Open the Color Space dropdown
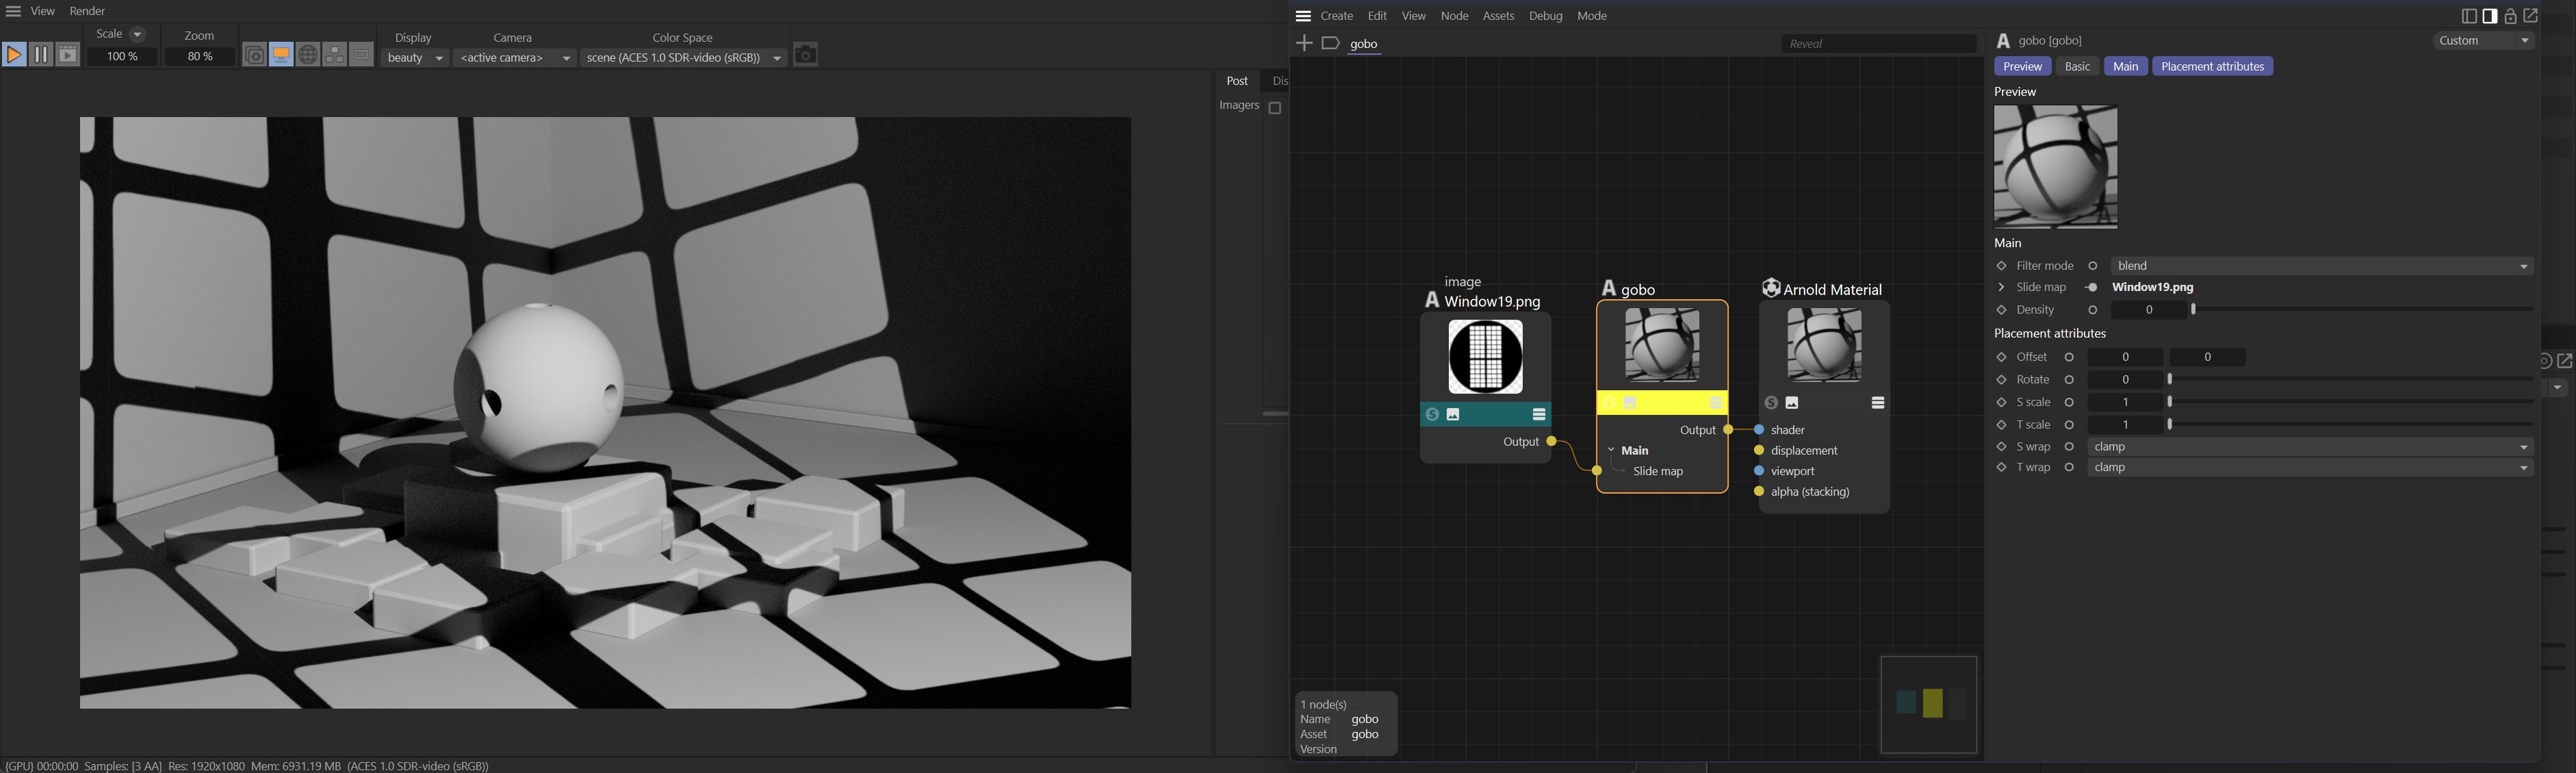 pyautogui.click(x=683, y=58)
